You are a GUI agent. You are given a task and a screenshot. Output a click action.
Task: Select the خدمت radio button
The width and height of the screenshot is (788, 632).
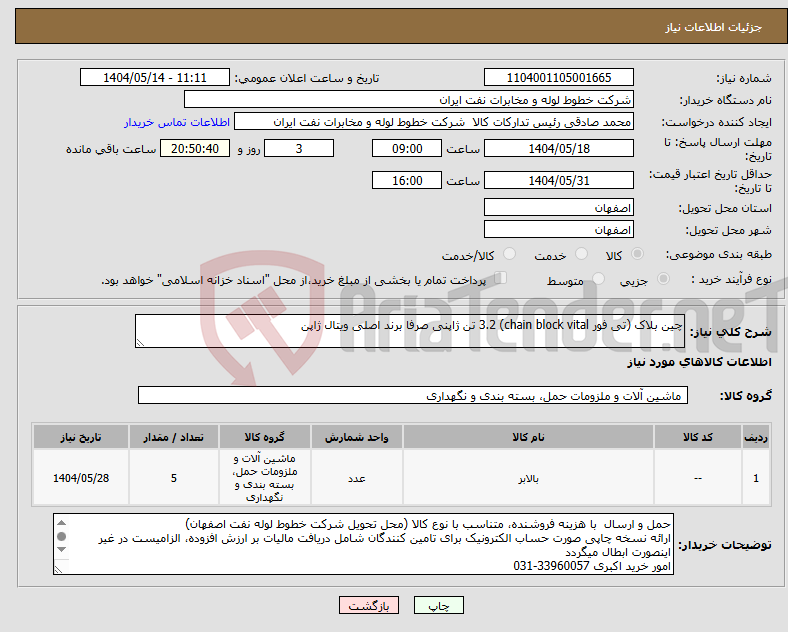tap(581, 254)
